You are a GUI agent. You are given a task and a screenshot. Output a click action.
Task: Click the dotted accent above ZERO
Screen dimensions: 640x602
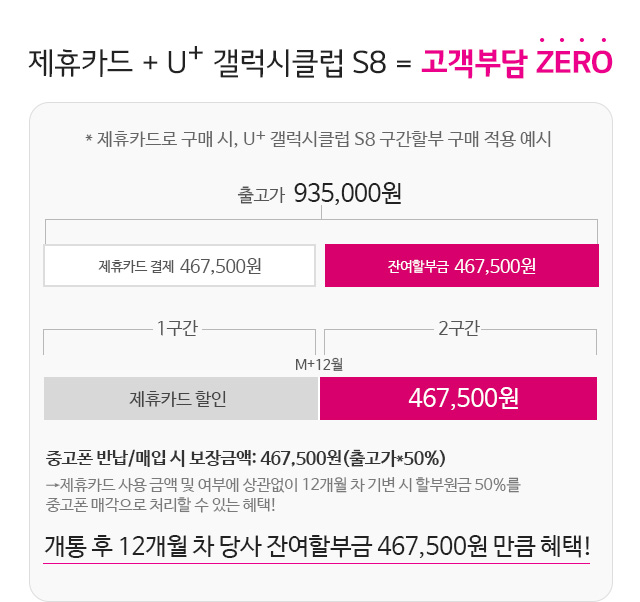click(x=573, y=40)
